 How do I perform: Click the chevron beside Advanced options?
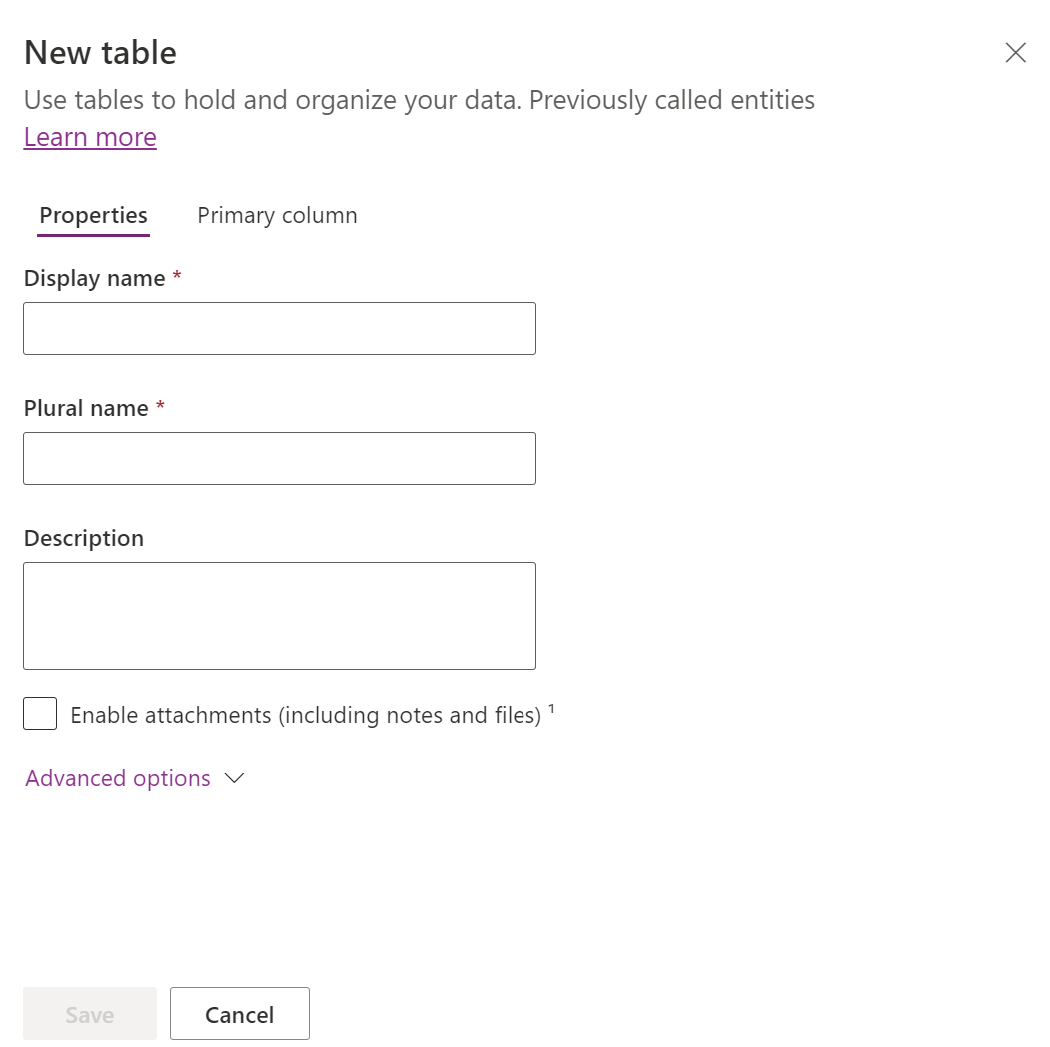point(235,778)
